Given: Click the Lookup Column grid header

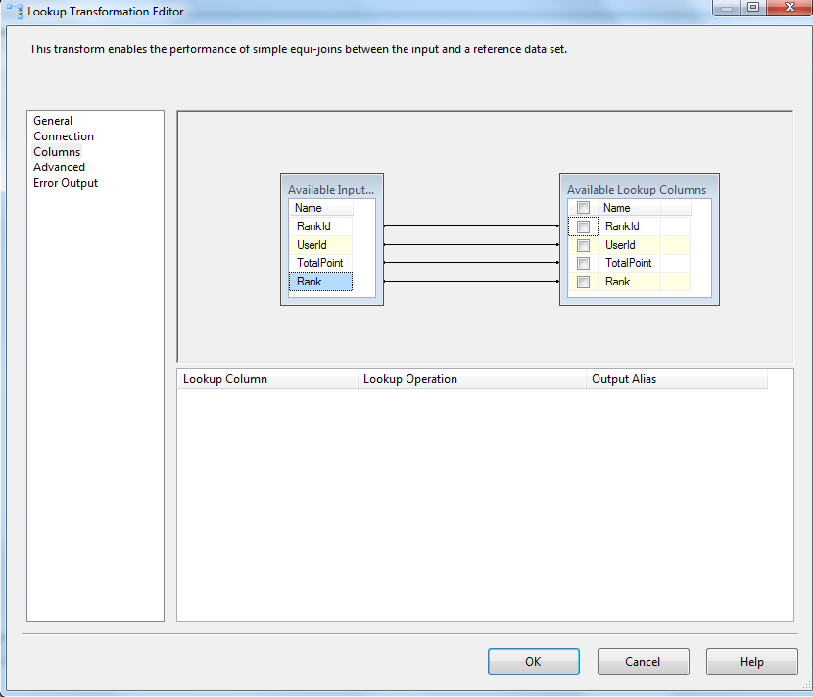Looking at the screenshot, I should pos(268,379).
